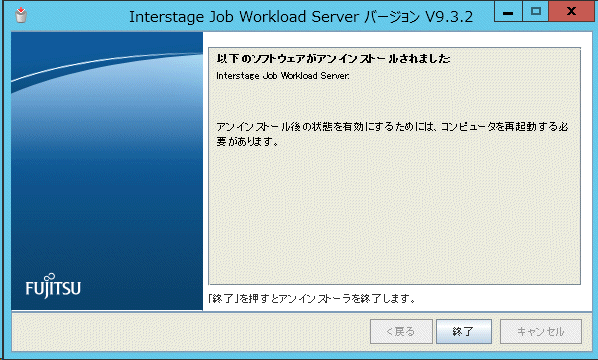Click the greyed-out キャンセル button
This screenshot has height=360, width=598.
click(x=541, y=331)
